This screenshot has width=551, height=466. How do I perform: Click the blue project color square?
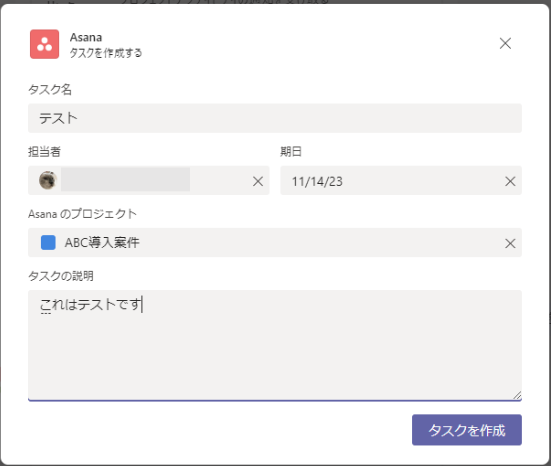(48, 242)
